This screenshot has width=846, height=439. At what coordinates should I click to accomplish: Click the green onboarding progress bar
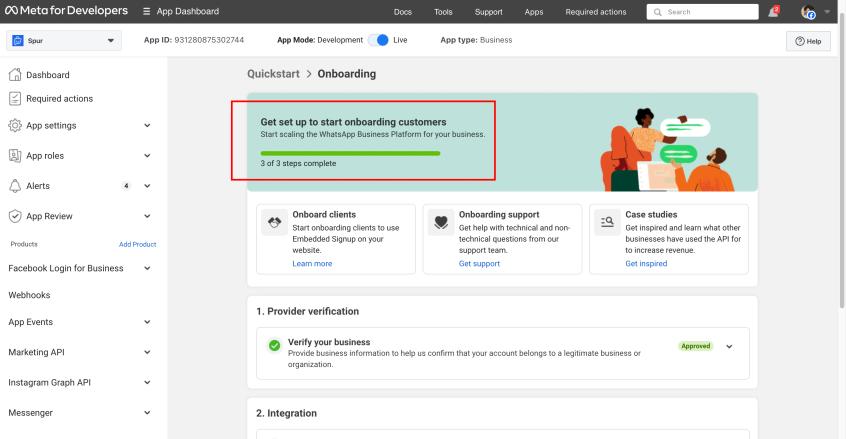(350, 154)
